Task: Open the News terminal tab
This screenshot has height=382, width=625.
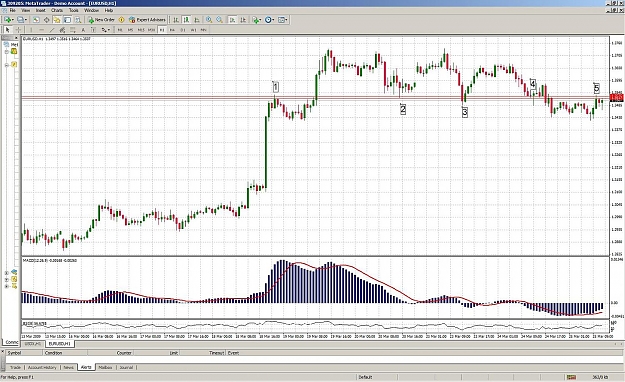Action: pos(69,367)
